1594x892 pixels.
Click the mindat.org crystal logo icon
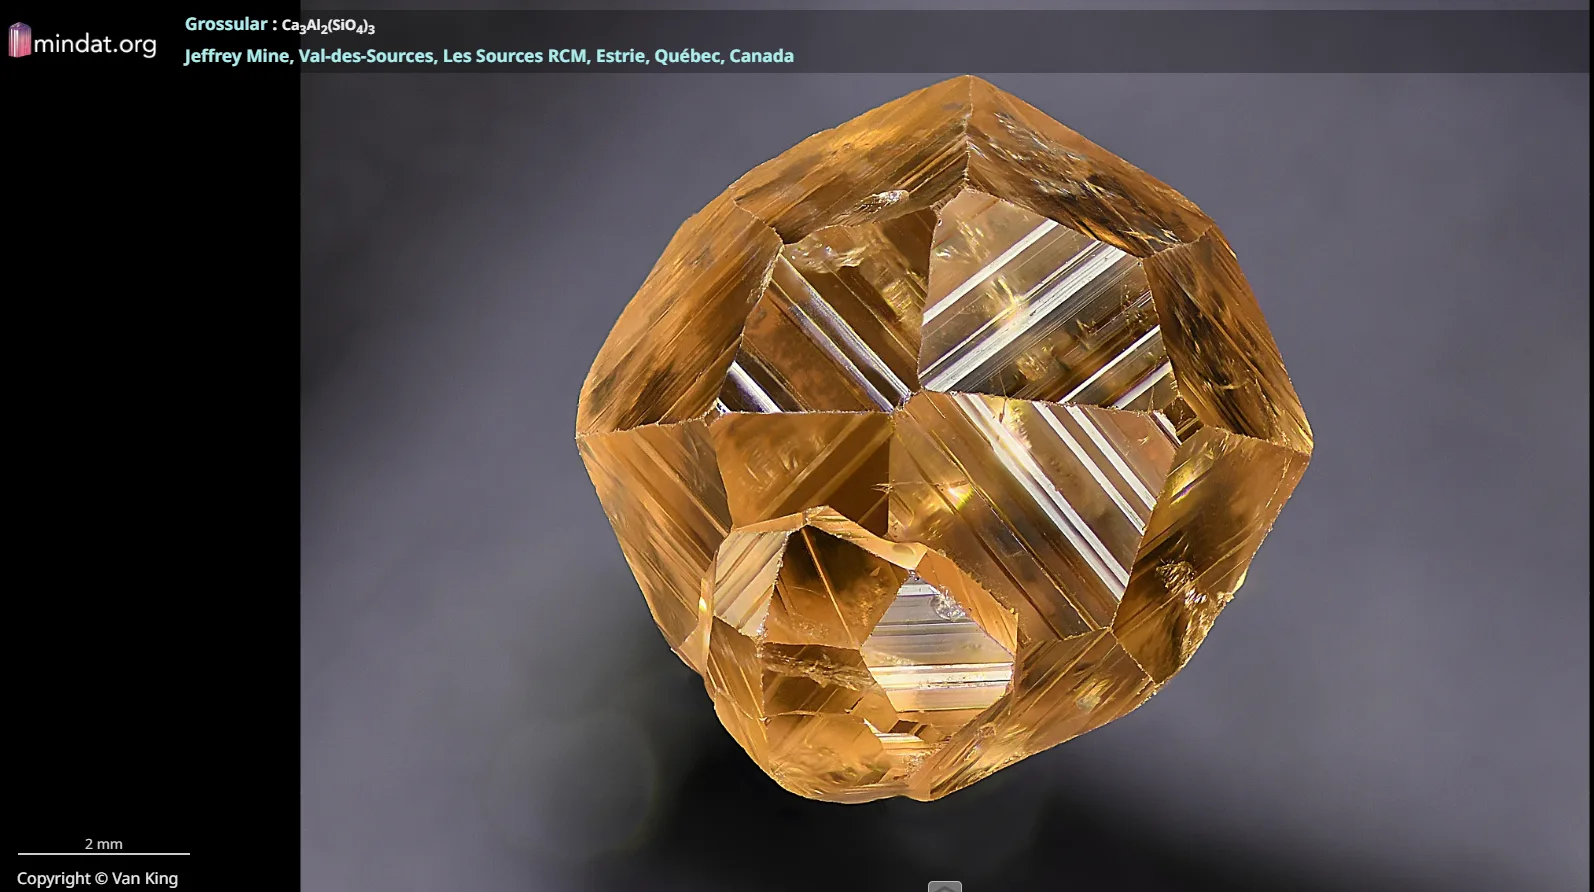(19, 40)
